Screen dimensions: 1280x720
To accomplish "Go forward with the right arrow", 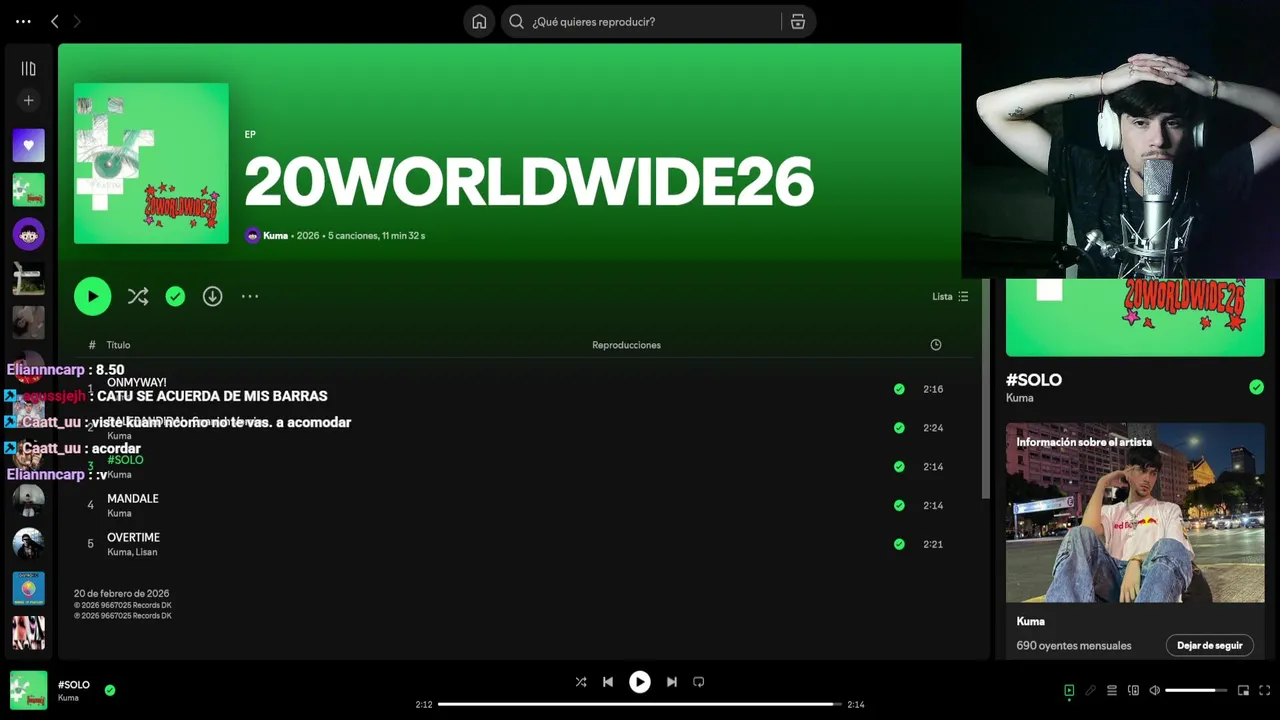I will coord(77,21).
